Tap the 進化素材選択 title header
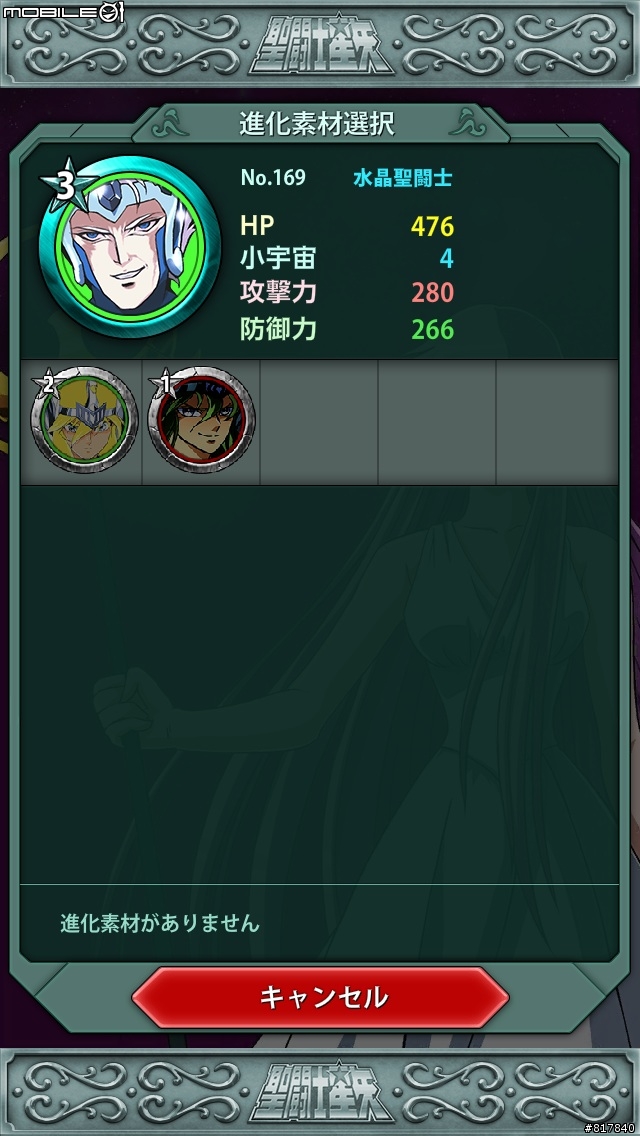640x1136 pixels. (x=317, y=124)
